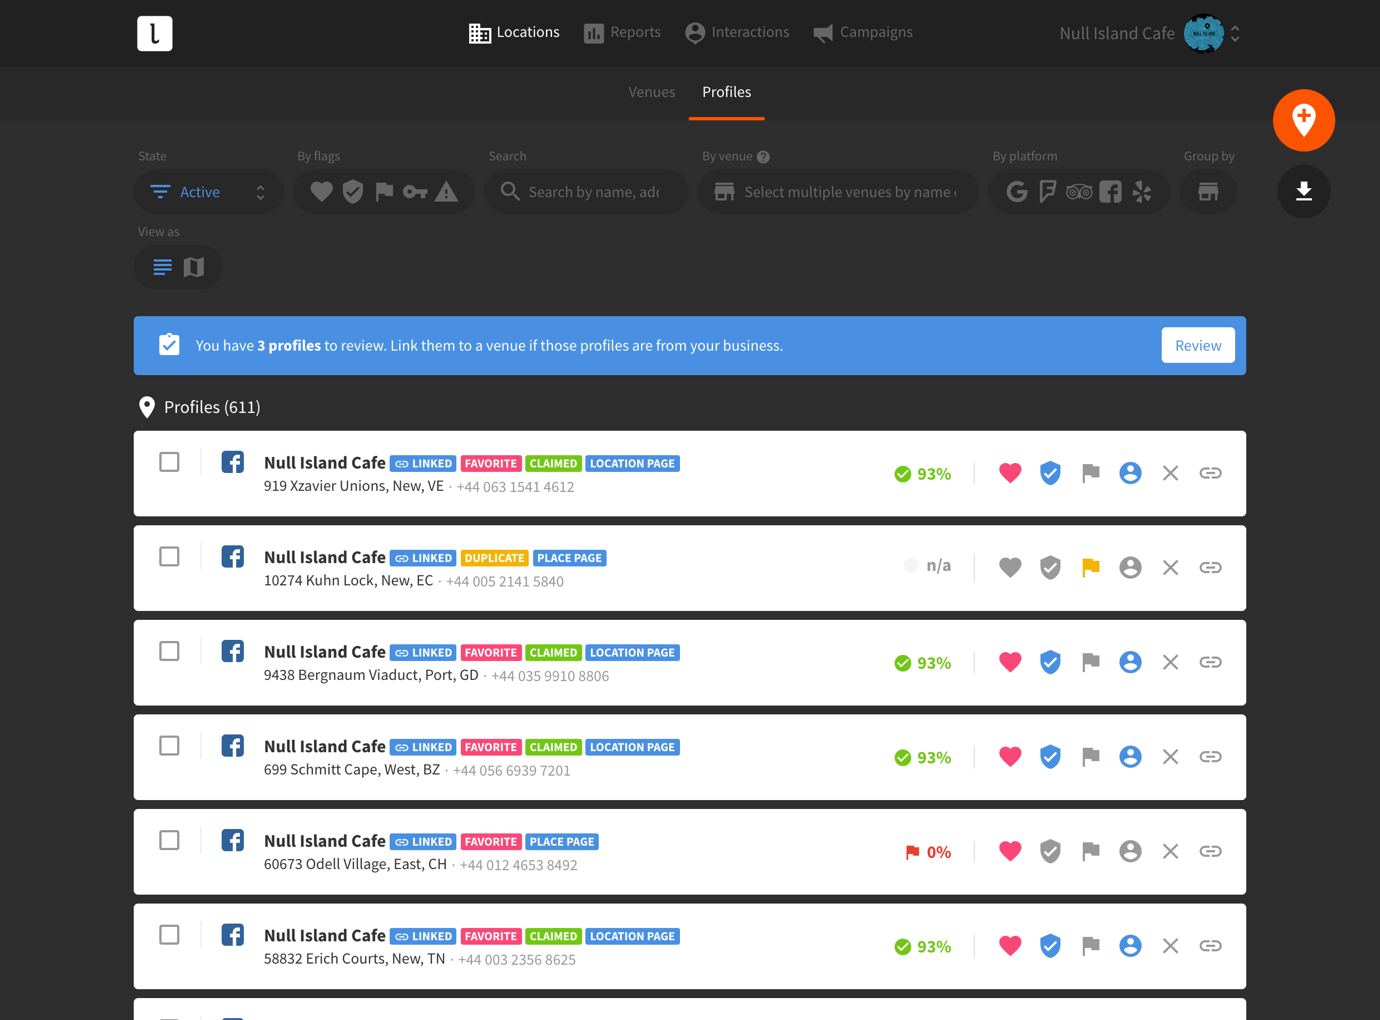Open the Reports menu

click(622, 32)
